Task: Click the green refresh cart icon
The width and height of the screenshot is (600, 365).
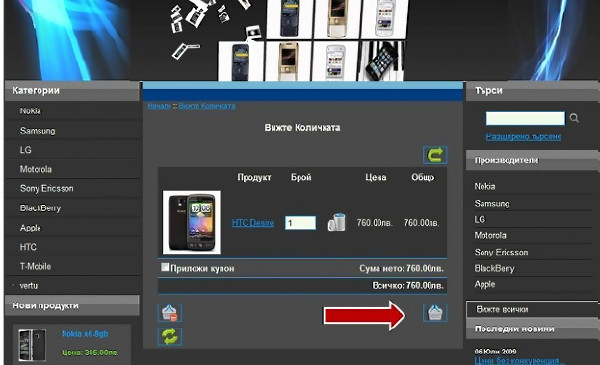Action: point(170,337)
